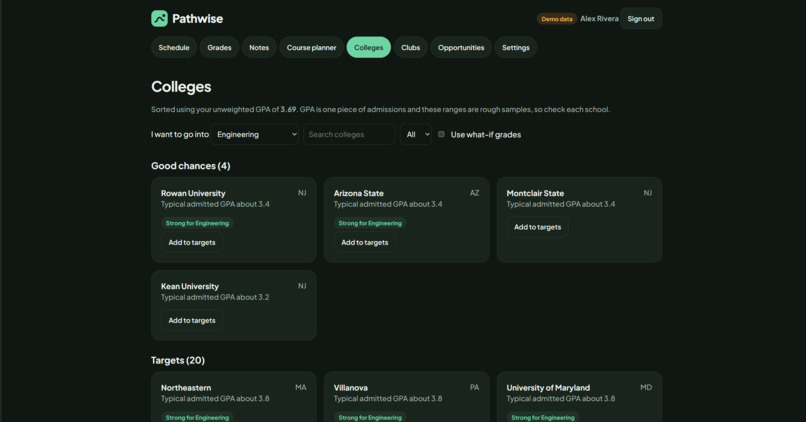
Task: Click the Alex Rivera user name
Action: 599,19
